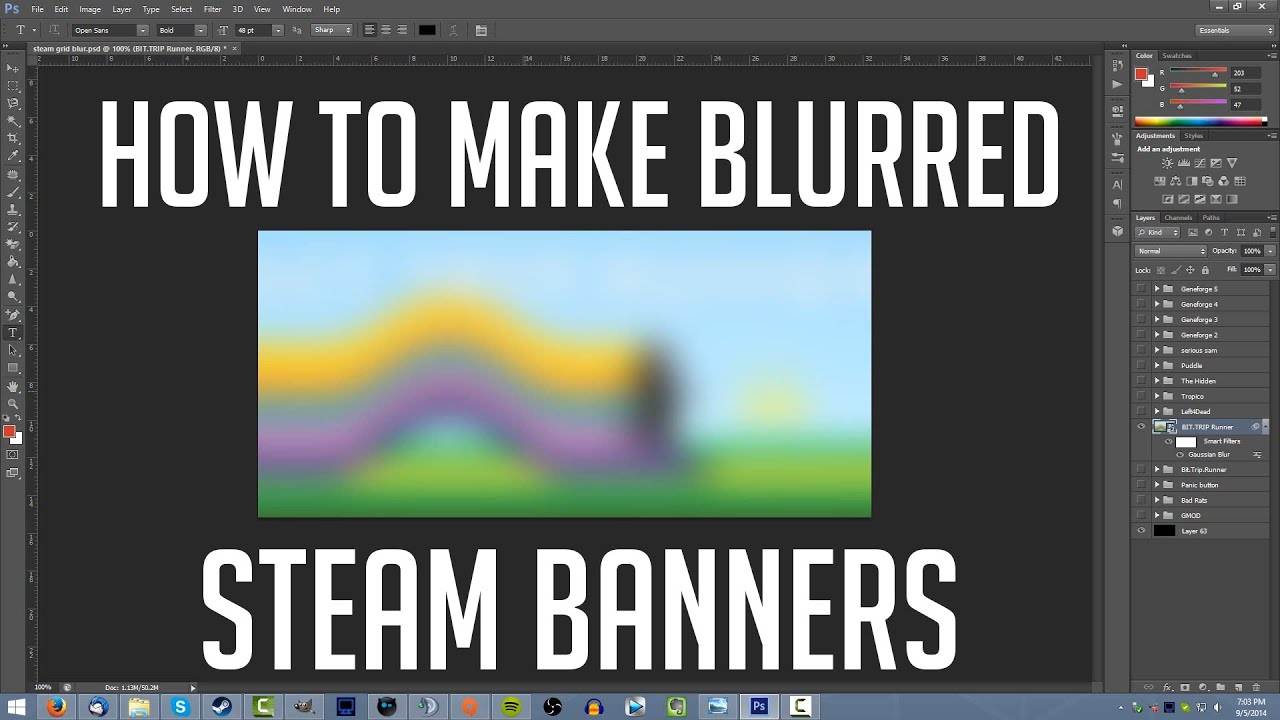Select the Zoom tool in toolbox
Image resolution: width=1280 pixels, height=720 pixels.
coord(13,403)
